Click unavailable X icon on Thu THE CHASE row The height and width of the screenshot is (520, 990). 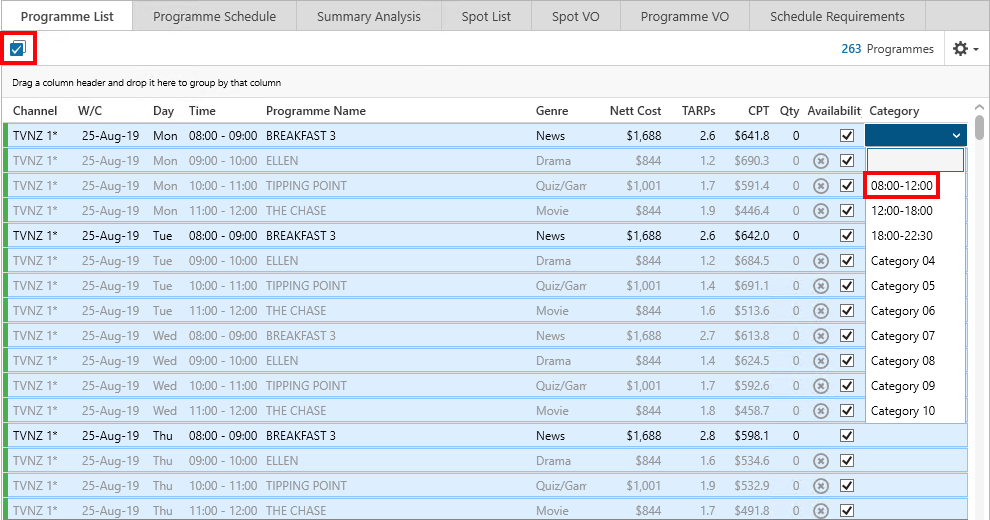[x=820, y=511]
